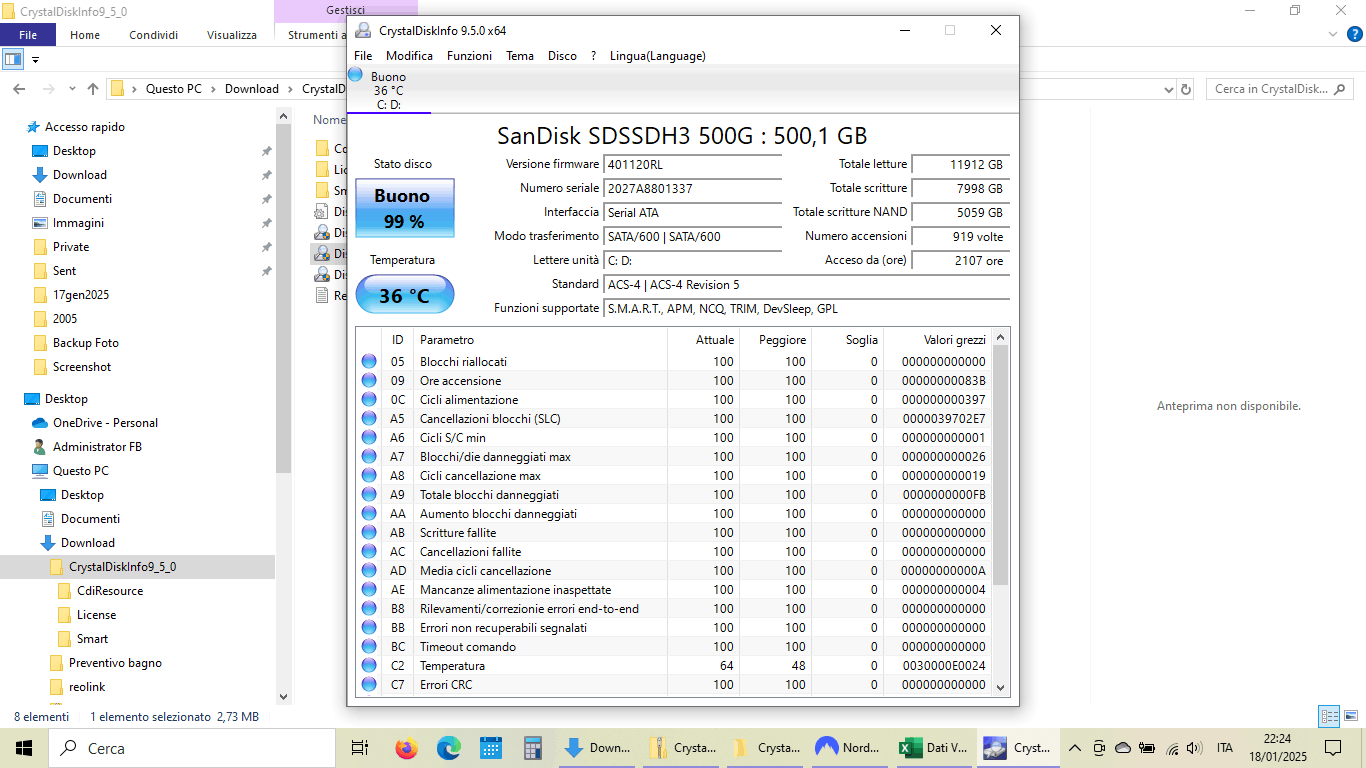Click the OneDrive cloud tray icon
This screenshot has width=1366, height=768.
(x=1123, y=748)
